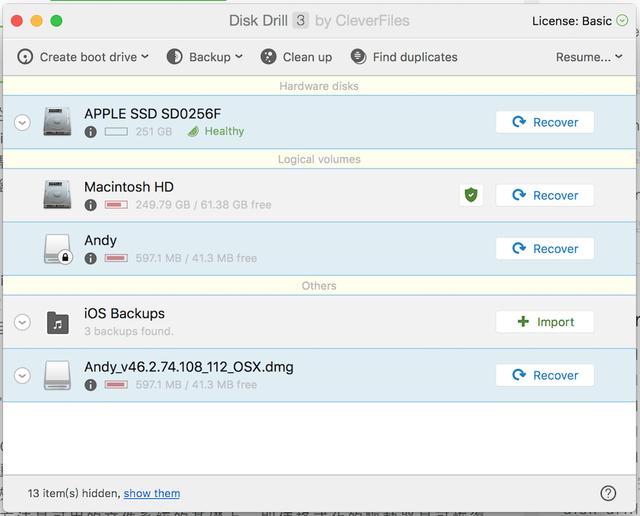Image resolution: width=640 pixels, height=516 pixels.
Task: Show info for the Andy_v46 dmg image
Action: click(x=91, y=385)
